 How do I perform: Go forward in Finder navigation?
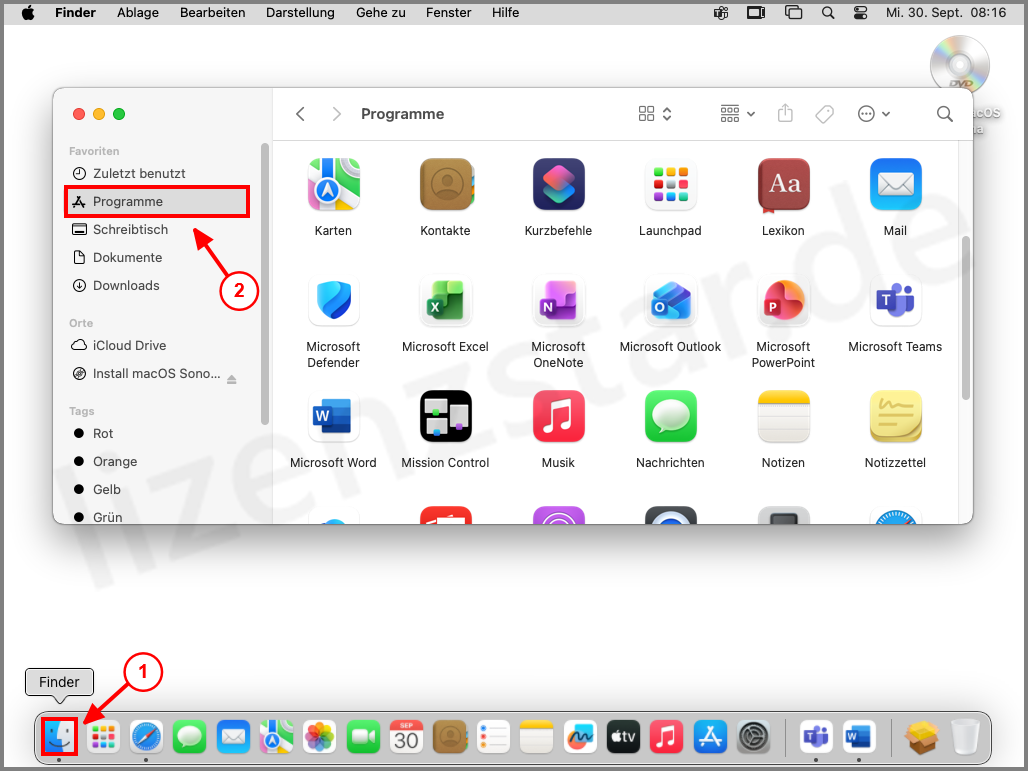point(336,114)
